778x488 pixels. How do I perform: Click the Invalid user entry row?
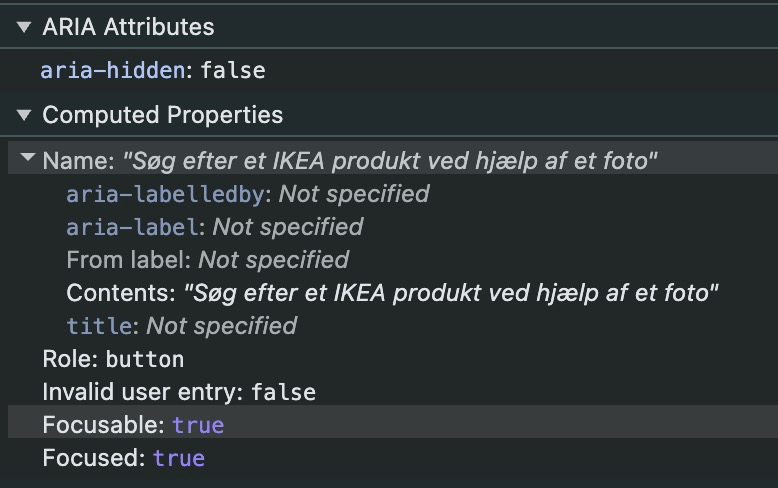(179, 392)
